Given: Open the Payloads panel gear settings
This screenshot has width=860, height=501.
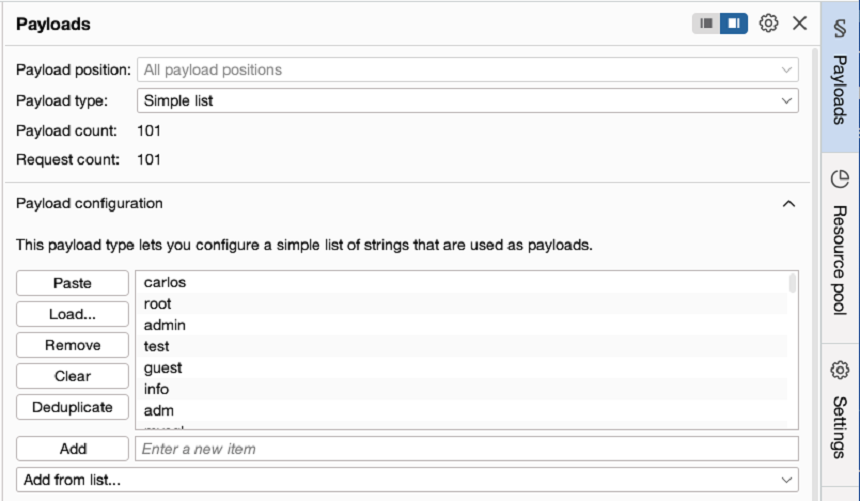Looking at the screenshot, I should [768, 23].
